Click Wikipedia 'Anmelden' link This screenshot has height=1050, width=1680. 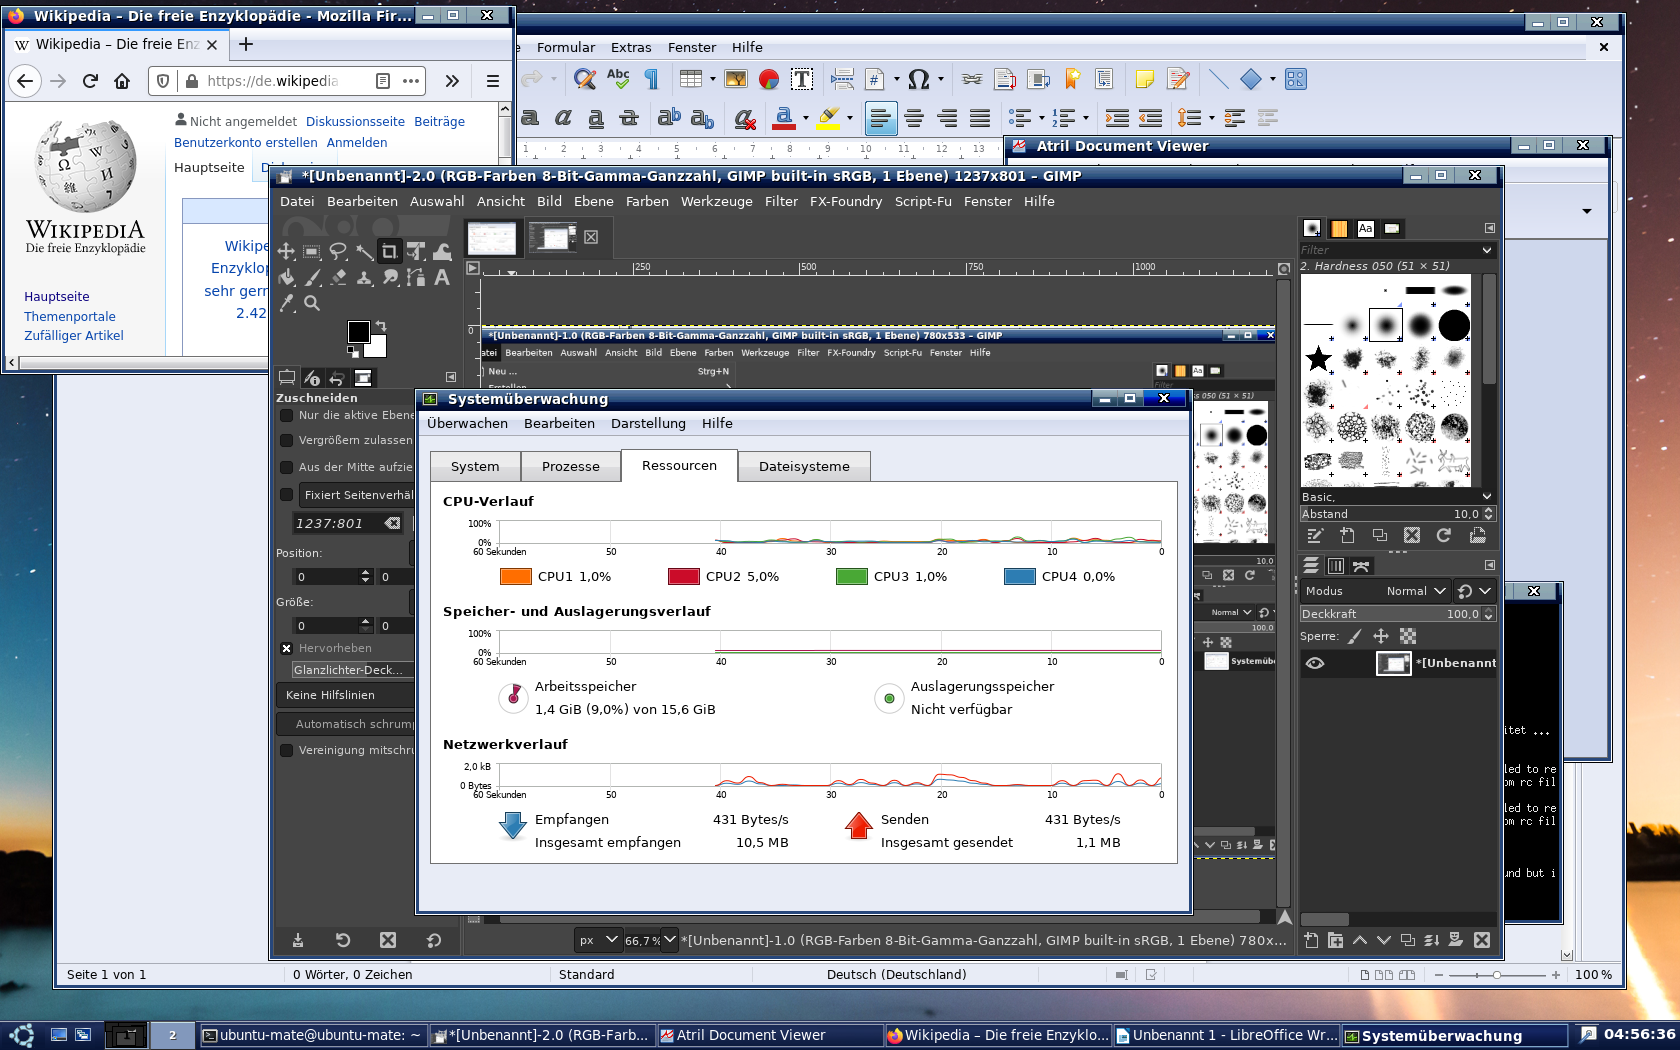(x=357, y=142)
